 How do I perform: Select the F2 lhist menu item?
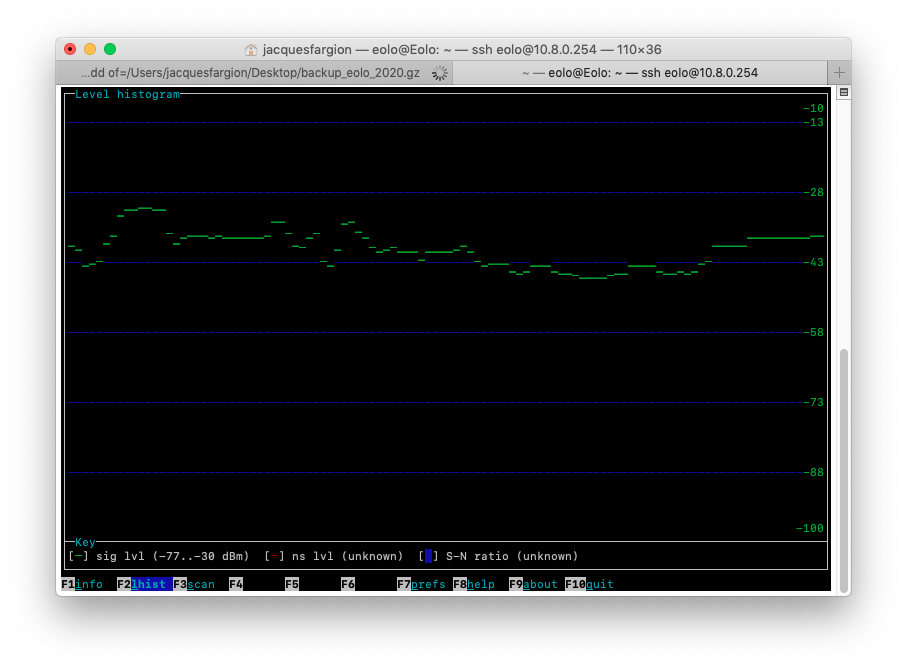[145, 584]
